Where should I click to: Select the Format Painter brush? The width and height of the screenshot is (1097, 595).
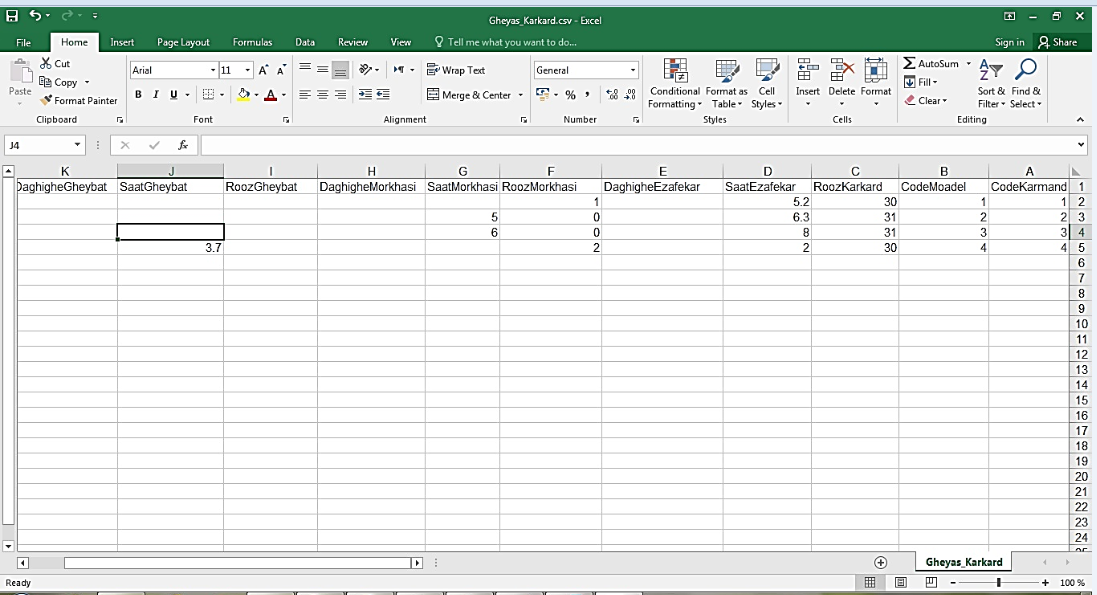coord(46,101)
